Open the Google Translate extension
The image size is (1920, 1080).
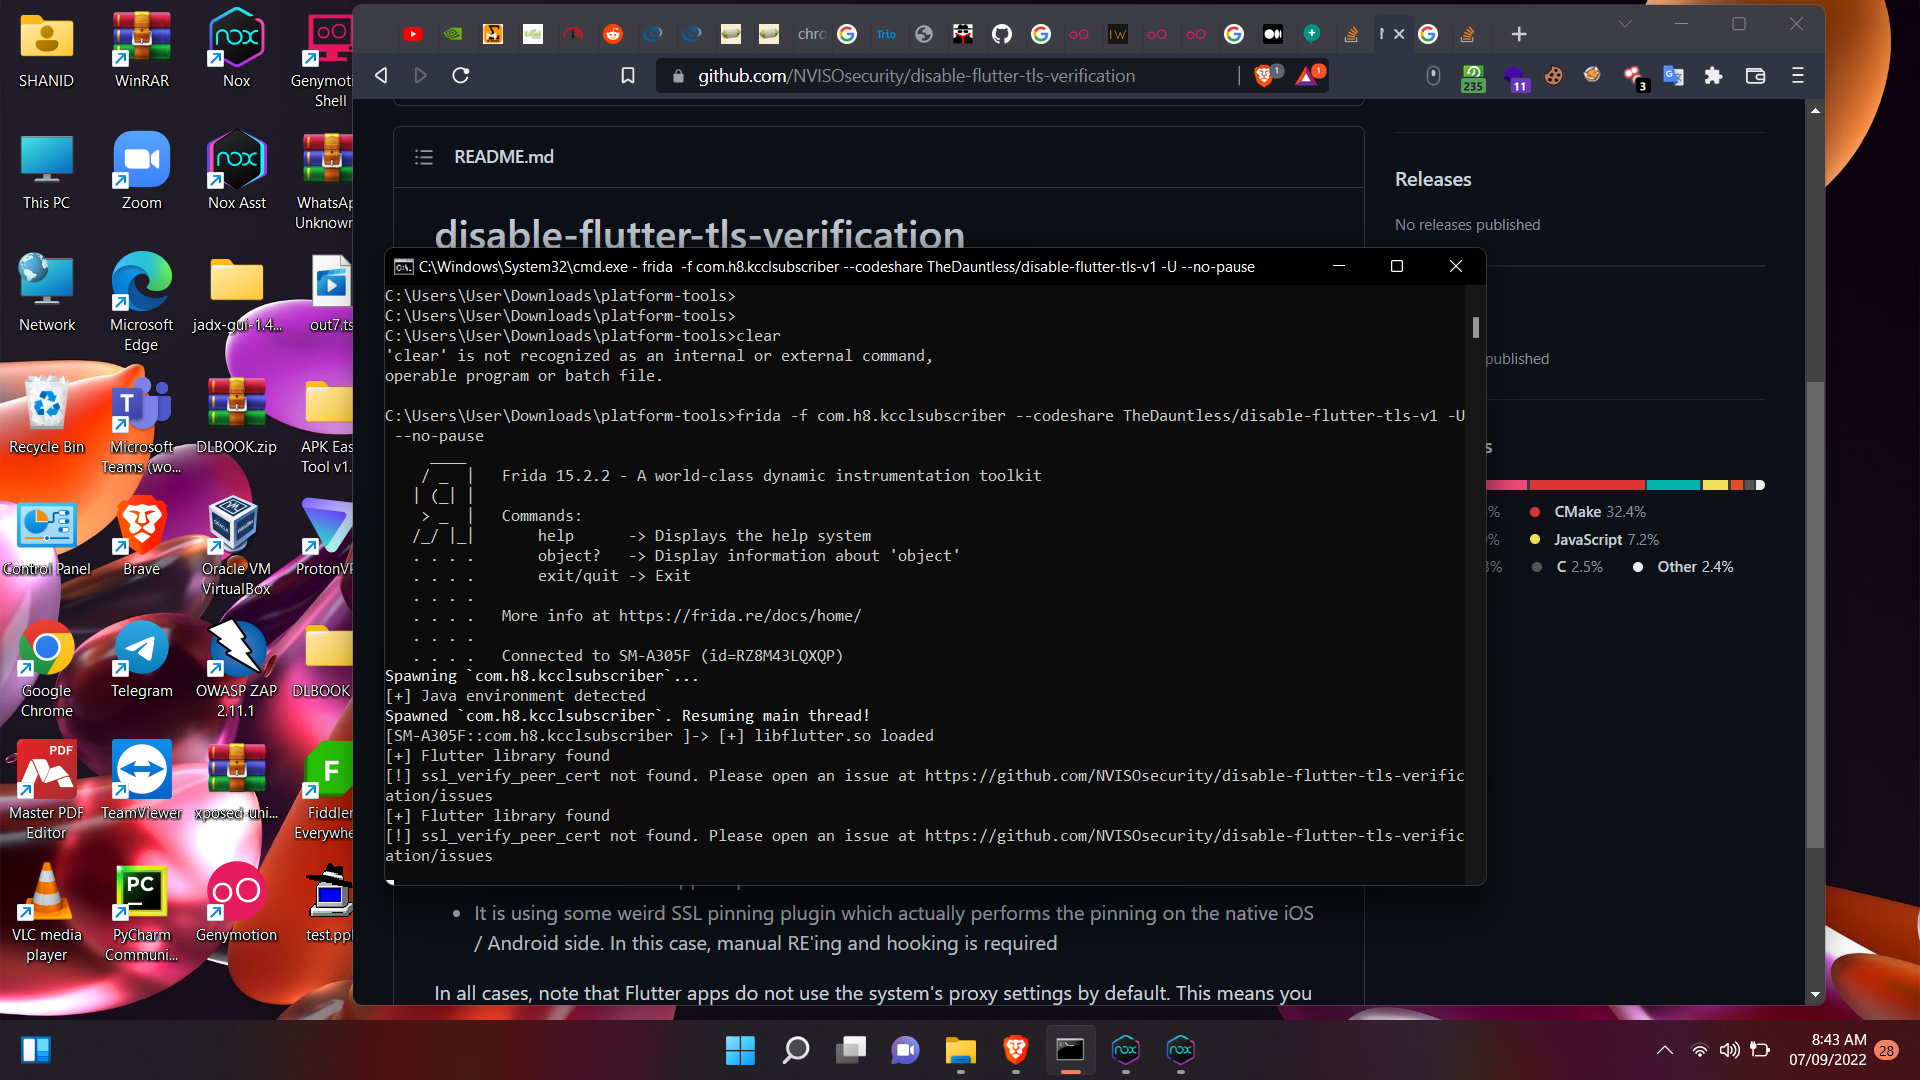click(1673, 76)
